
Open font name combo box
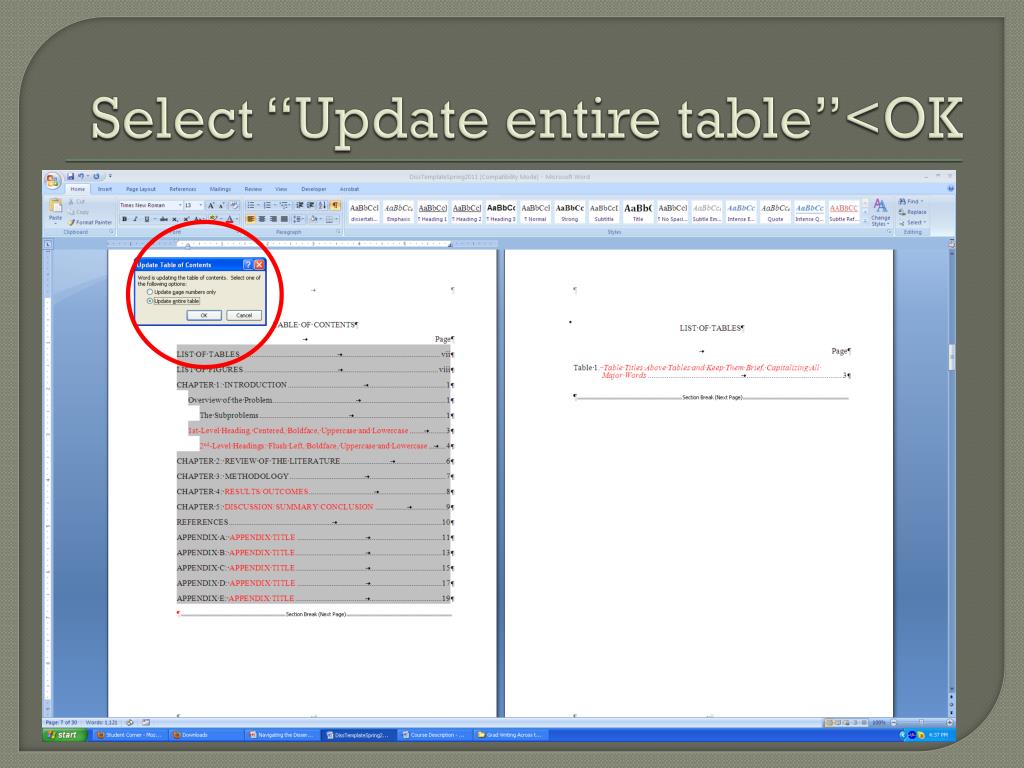click(x=150, y=205)
